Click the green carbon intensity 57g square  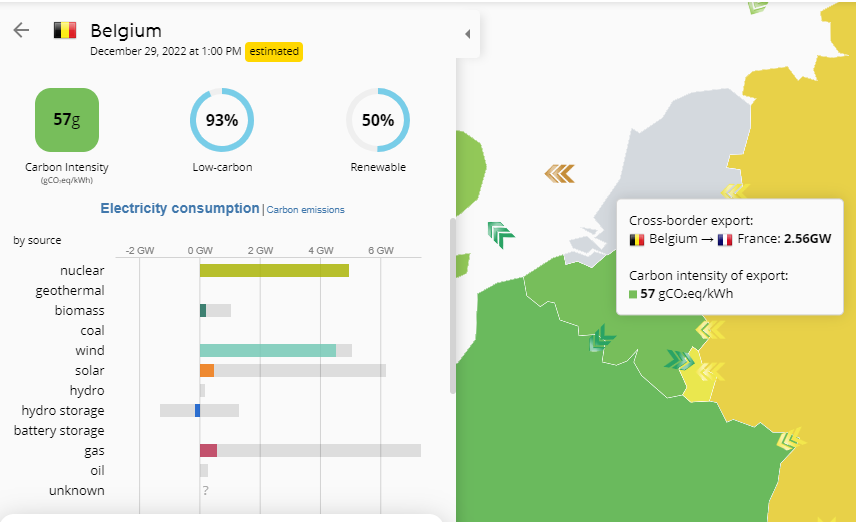[x=67, y=120]
